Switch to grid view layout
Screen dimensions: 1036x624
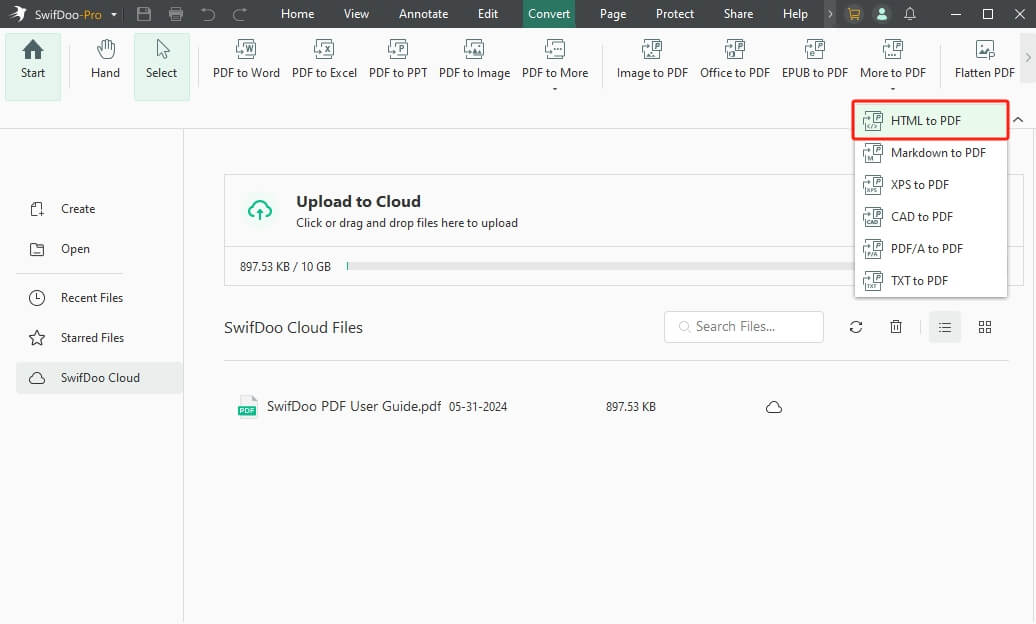point(984,327)
